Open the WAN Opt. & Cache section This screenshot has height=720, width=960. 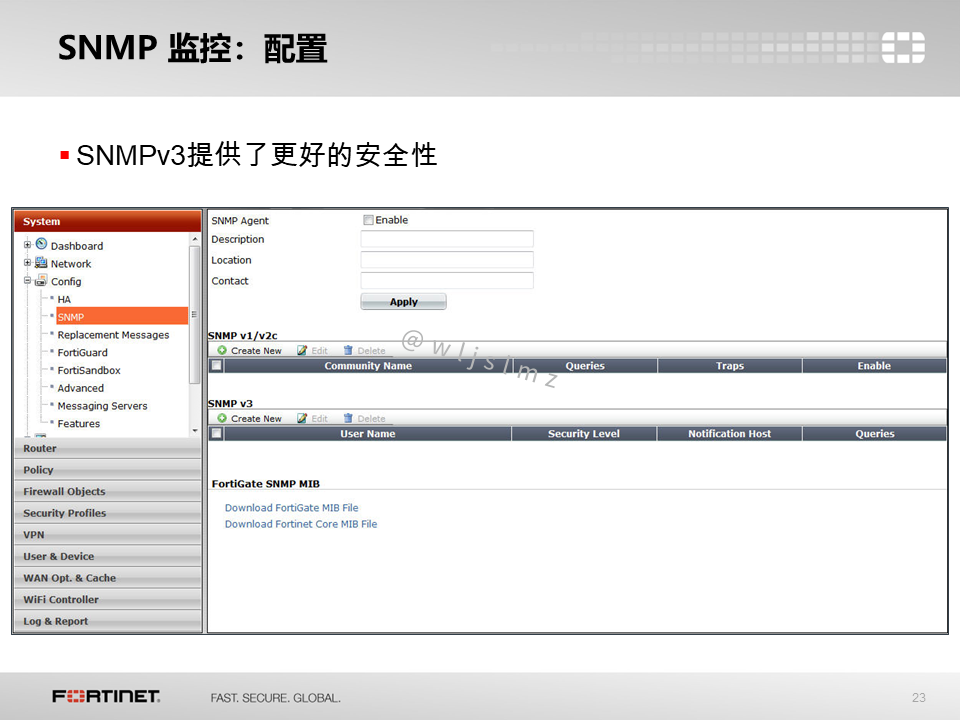[108, 578]
